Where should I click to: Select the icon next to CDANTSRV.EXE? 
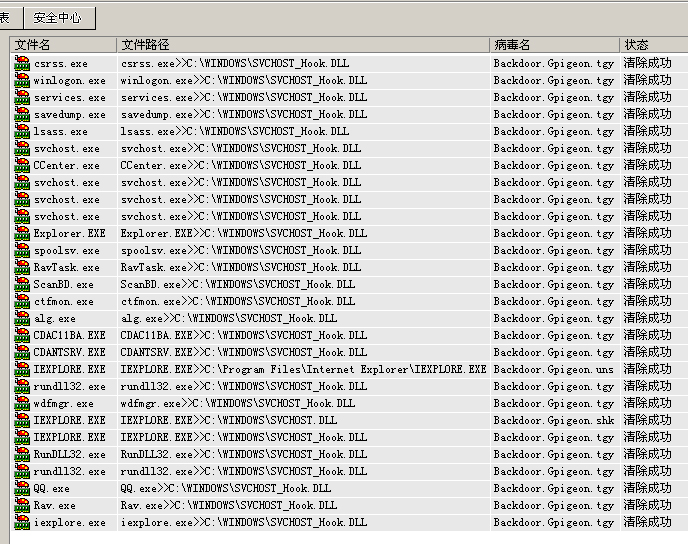(x=22, y=352)
